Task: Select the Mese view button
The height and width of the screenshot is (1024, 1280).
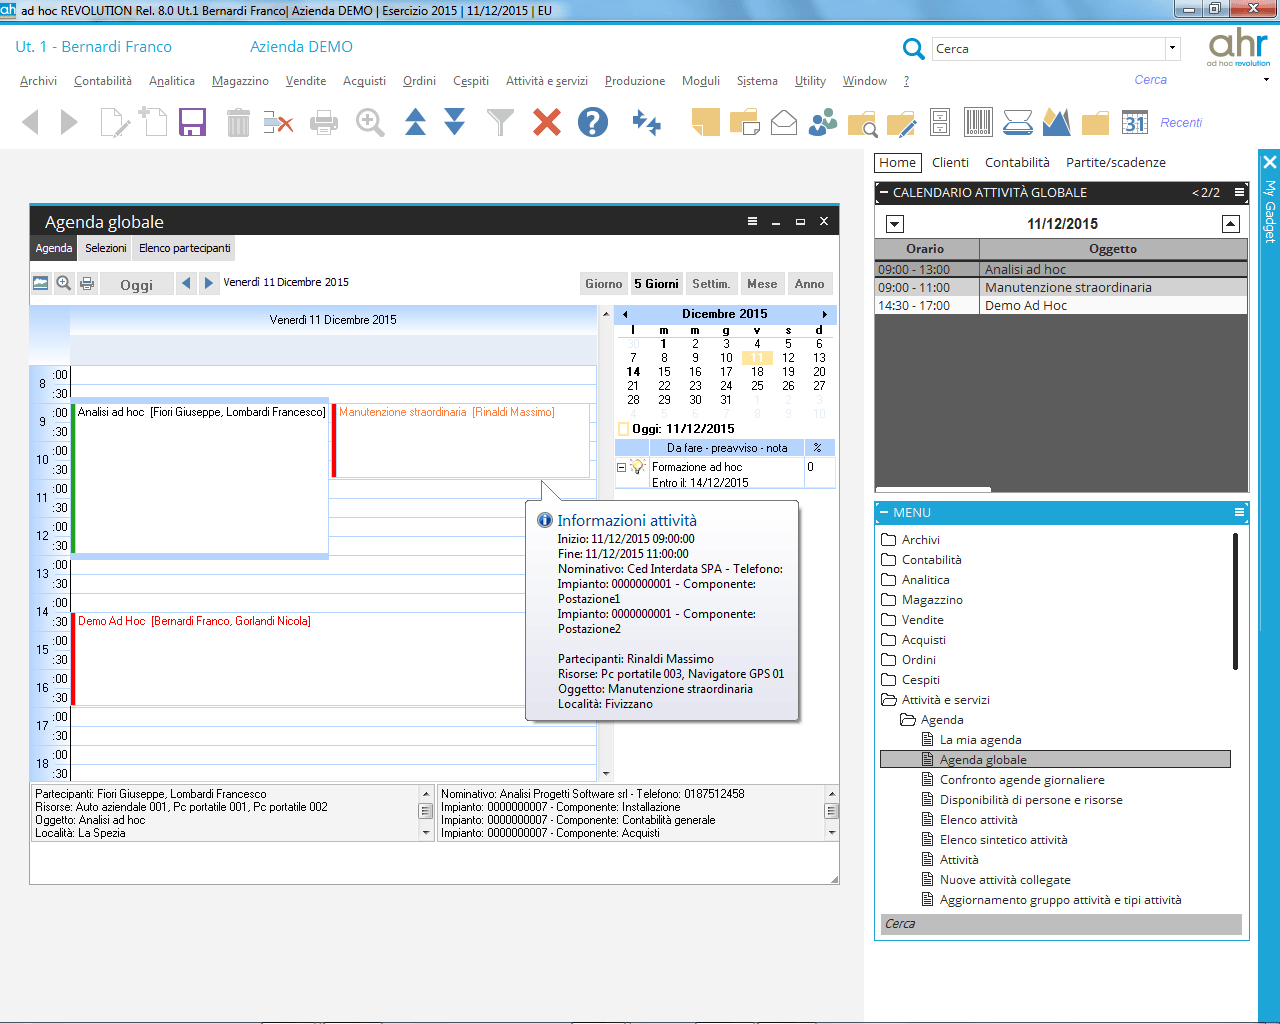Action: pos(762,284)
